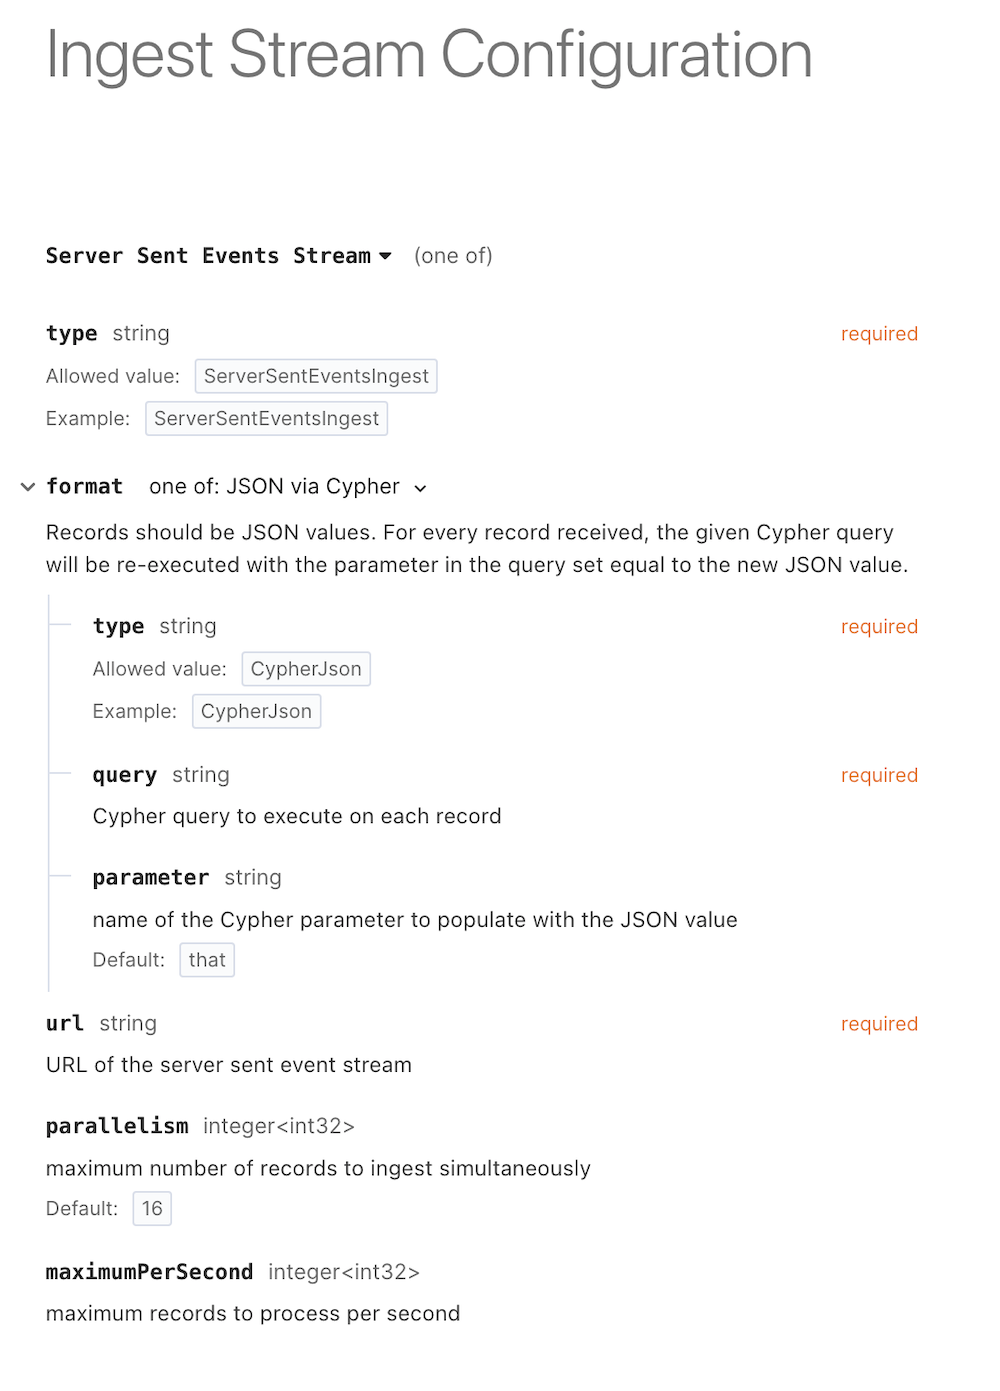Image resolution: width=1000 pixels, height=1391 pixels.
Task: Click the Ingest Stream Configuration page title
Action: (x=428, y=55)
